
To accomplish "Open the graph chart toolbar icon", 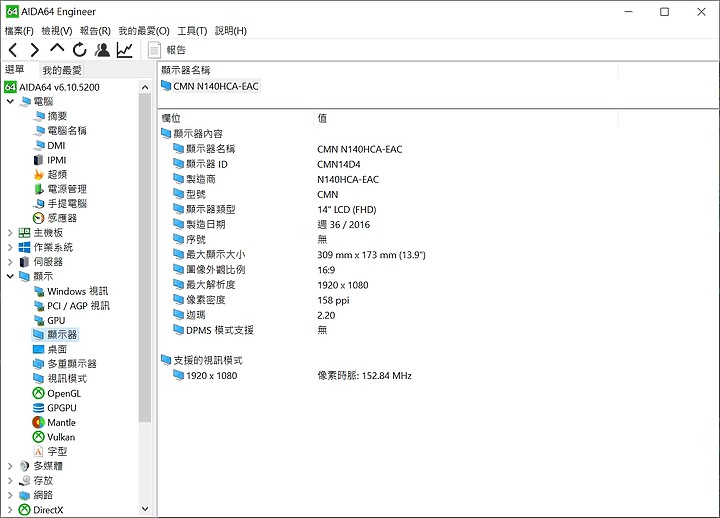I will point(124,50).
